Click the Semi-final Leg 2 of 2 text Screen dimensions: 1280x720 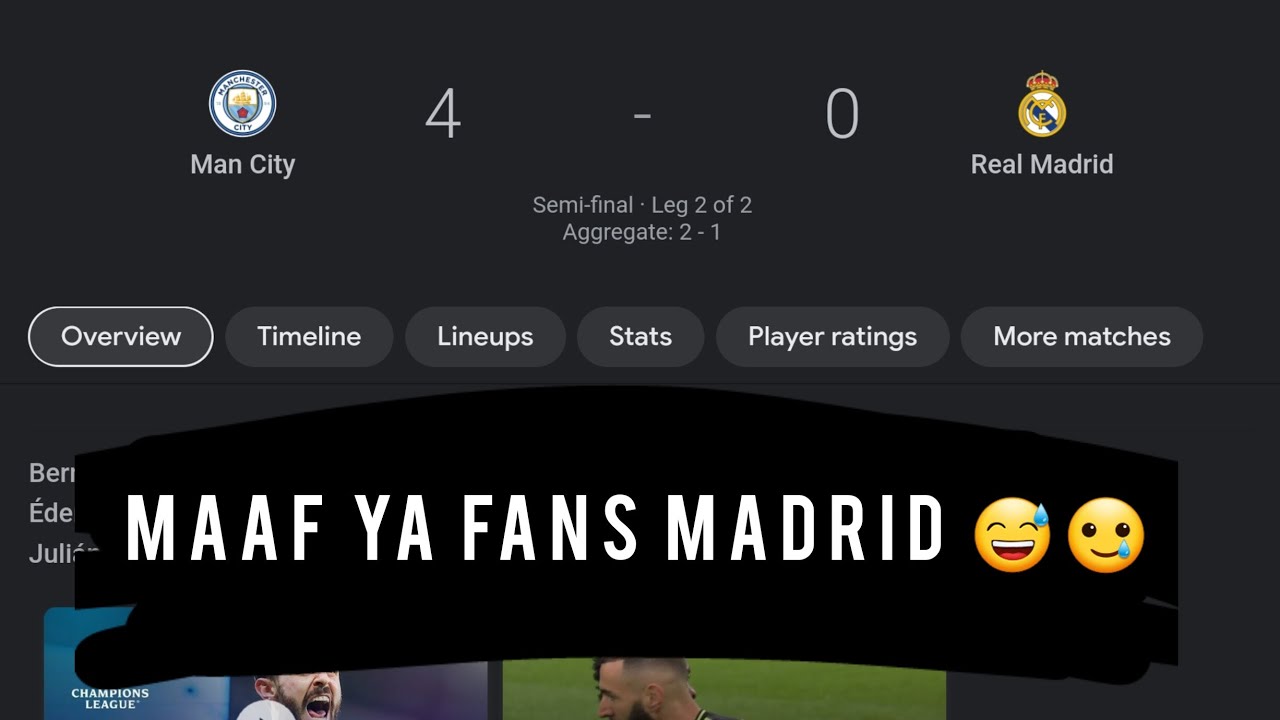[642, 205]
